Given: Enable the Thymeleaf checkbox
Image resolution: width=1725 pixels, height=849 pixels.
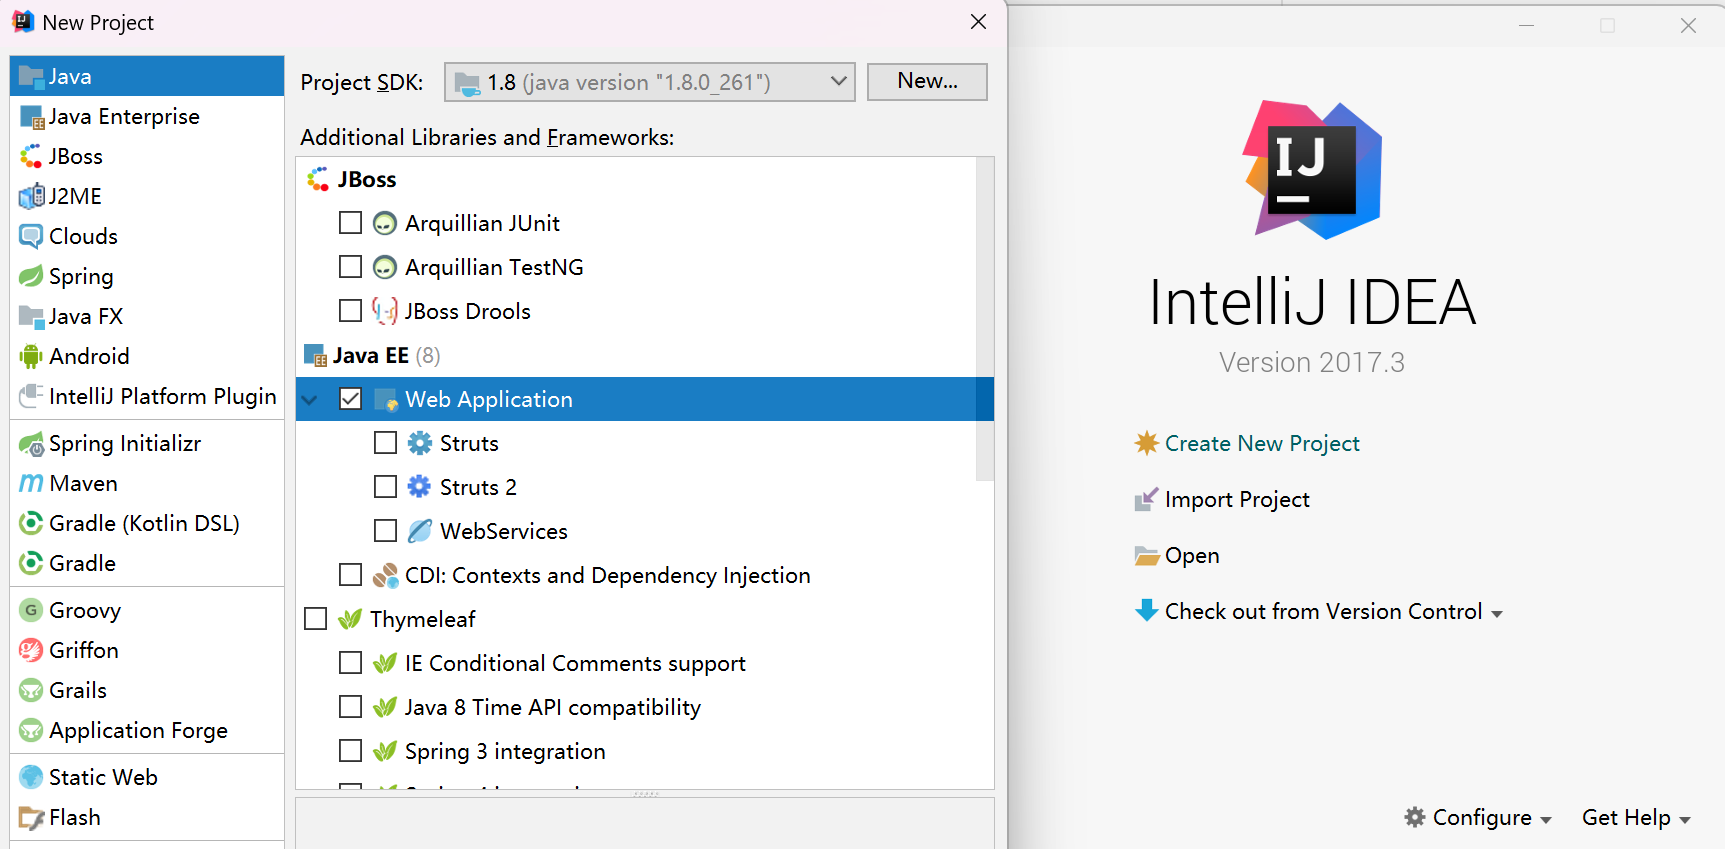Looking at the screenshot, I should (315, 619).
